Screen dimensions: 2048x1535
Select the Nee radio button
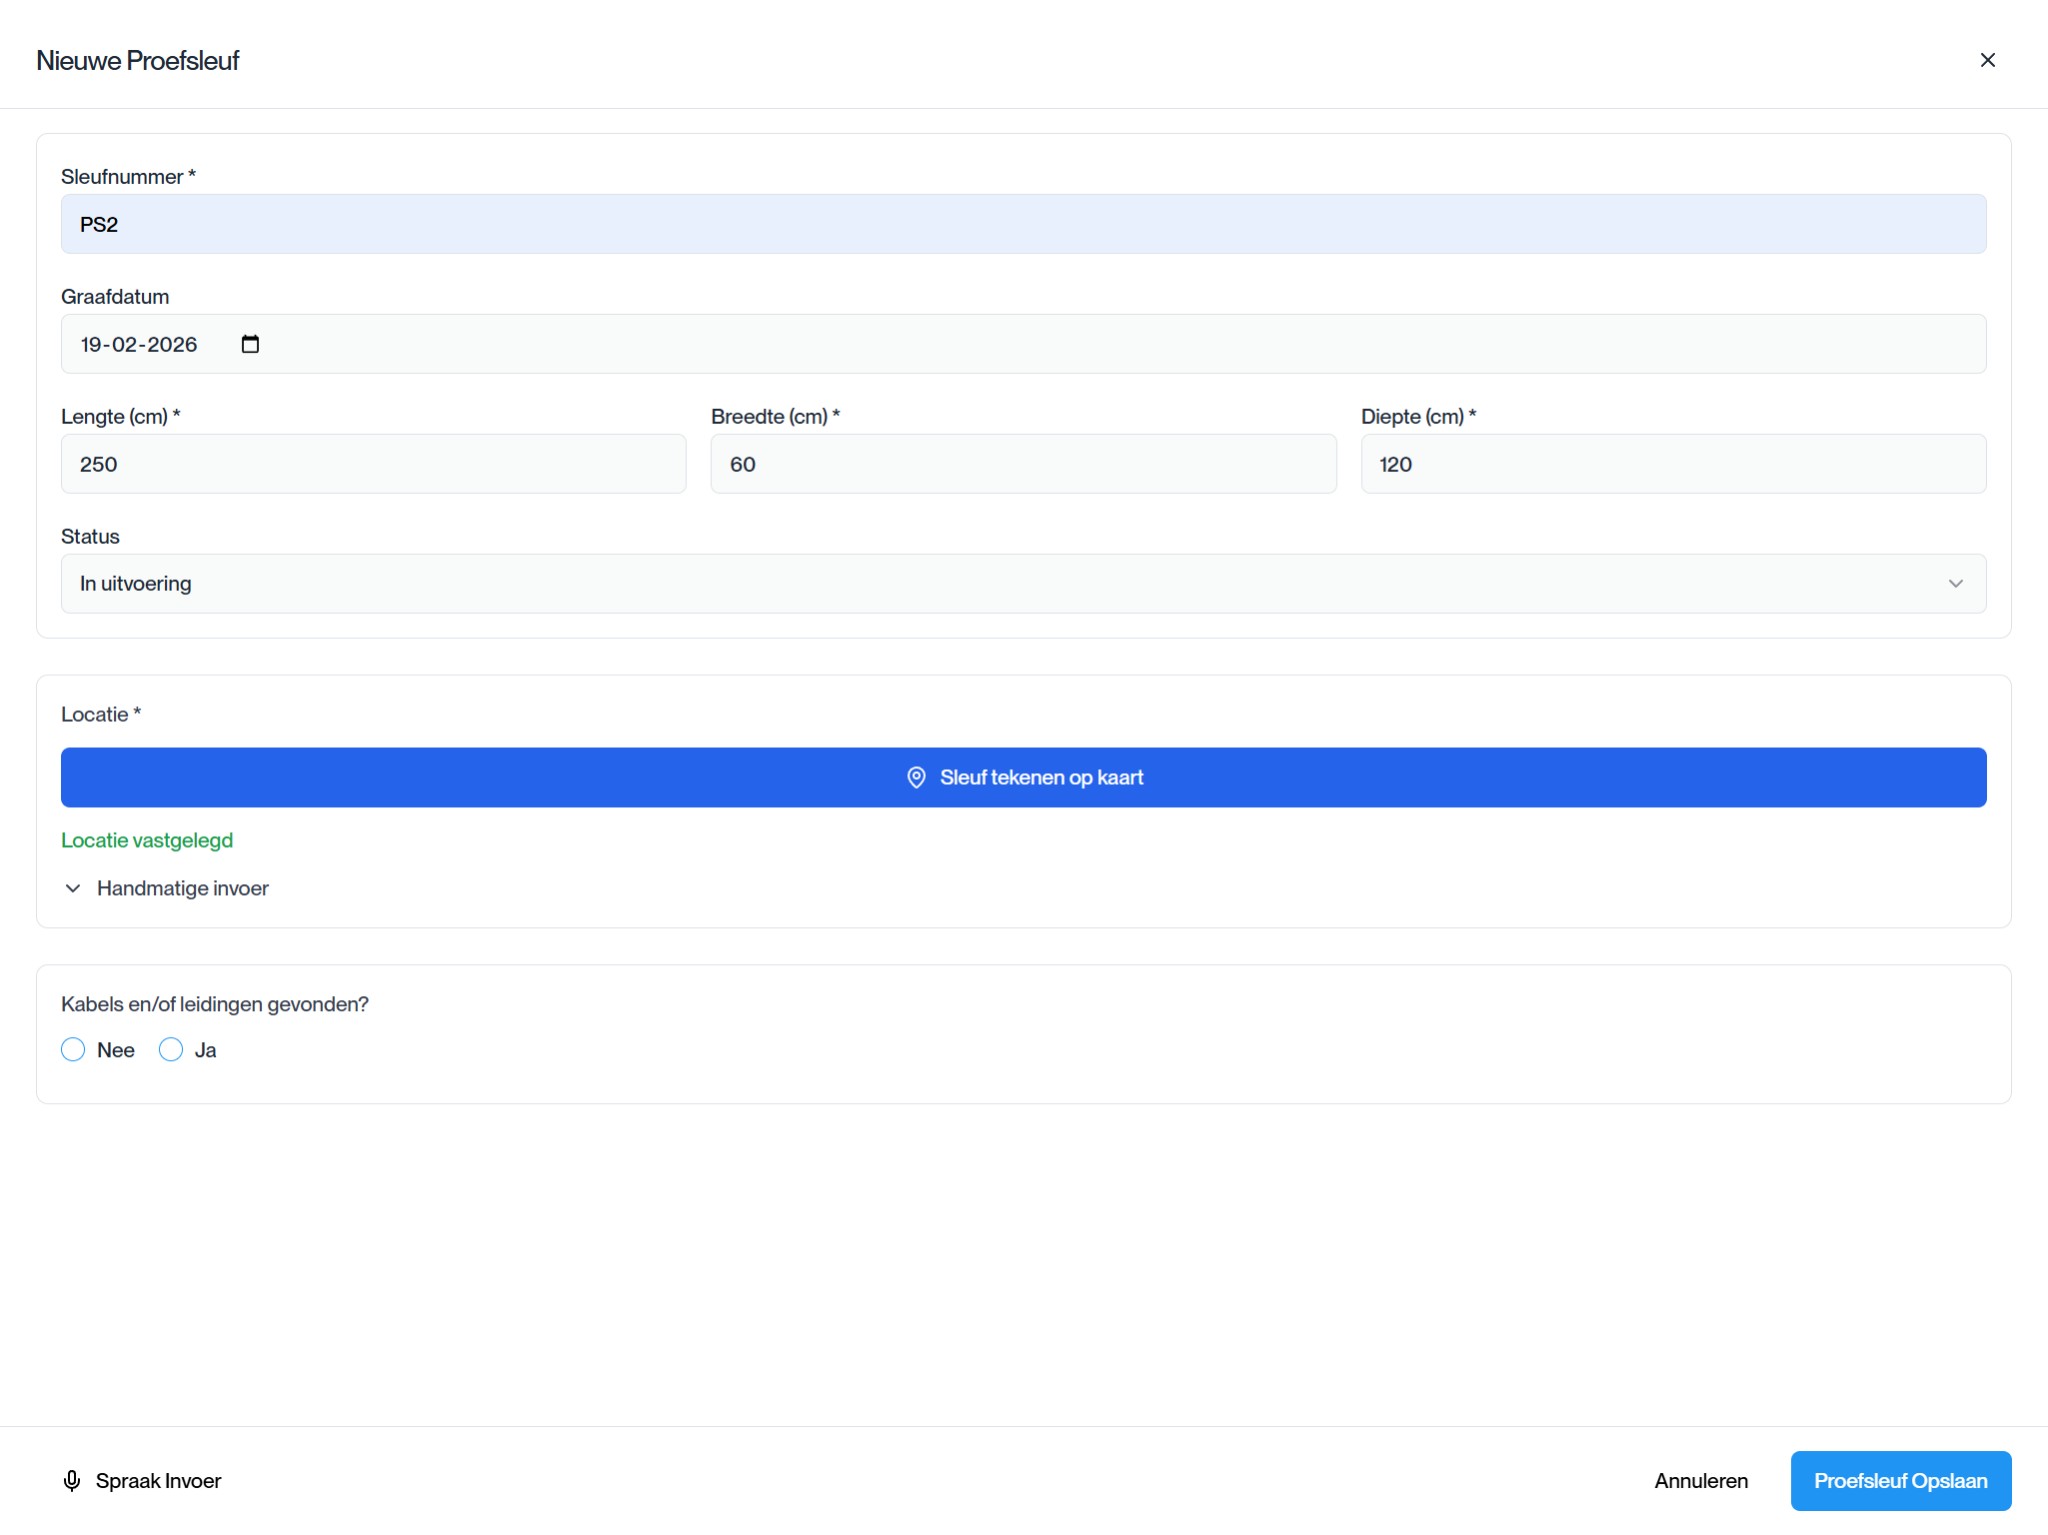click(x=73, y=1049)
